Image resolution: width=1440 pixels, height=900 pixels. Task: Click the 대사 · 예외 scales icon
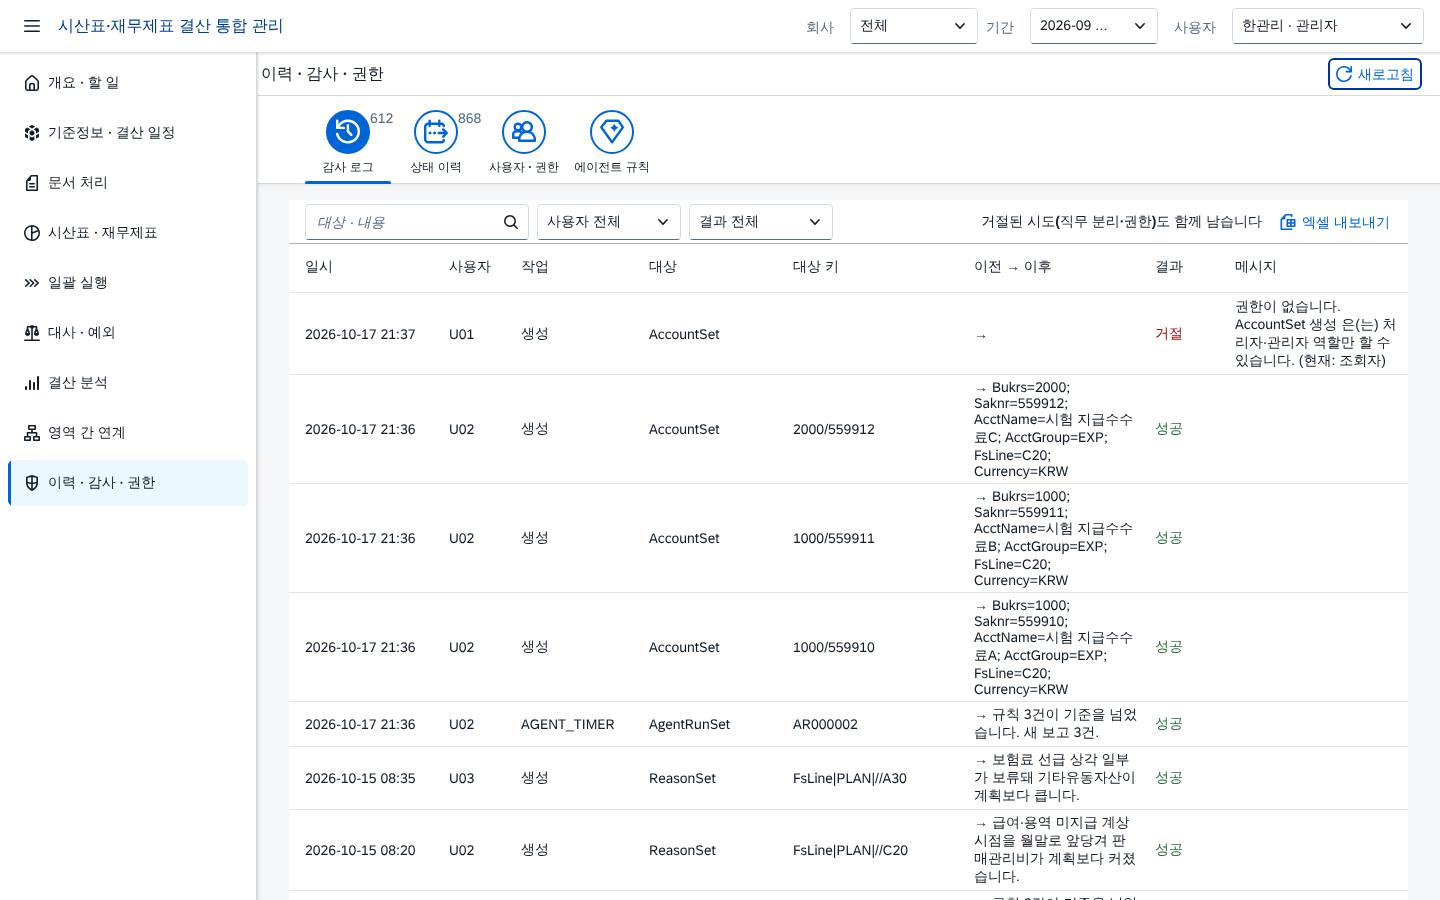(x=32, y=333)
